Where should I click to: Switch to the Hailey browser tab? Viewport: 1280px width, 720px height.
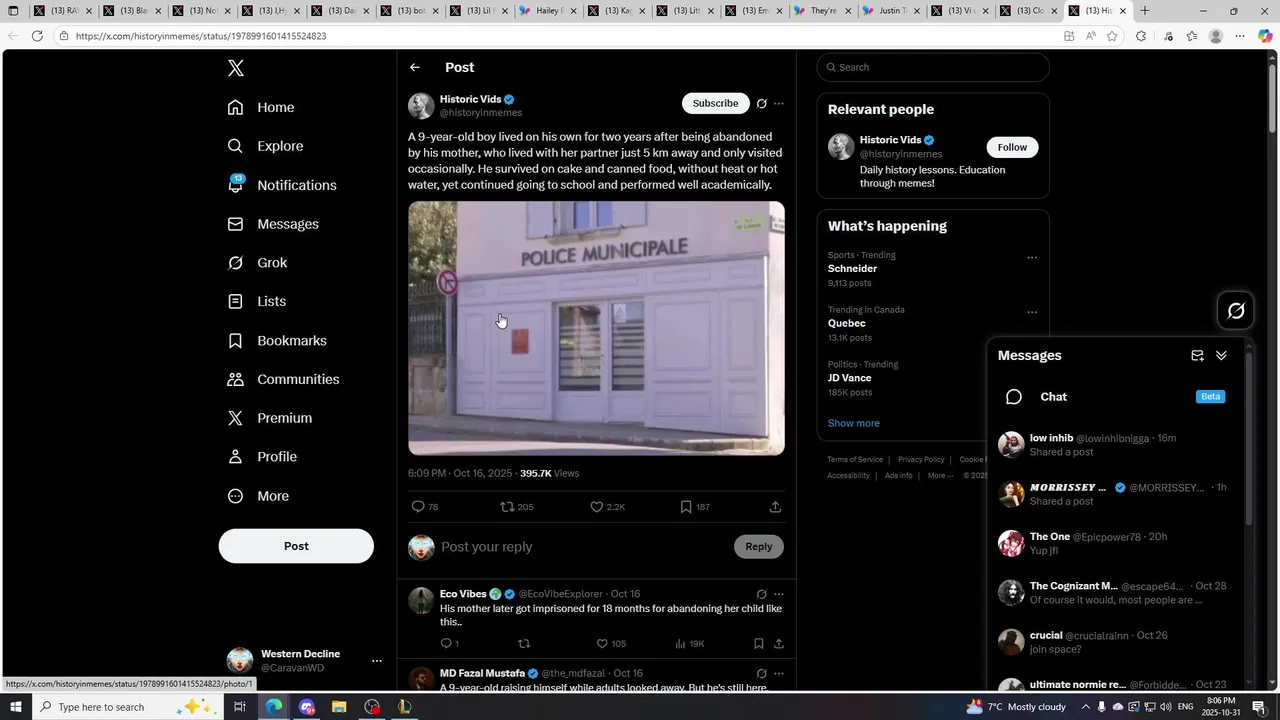coord(548,11)
